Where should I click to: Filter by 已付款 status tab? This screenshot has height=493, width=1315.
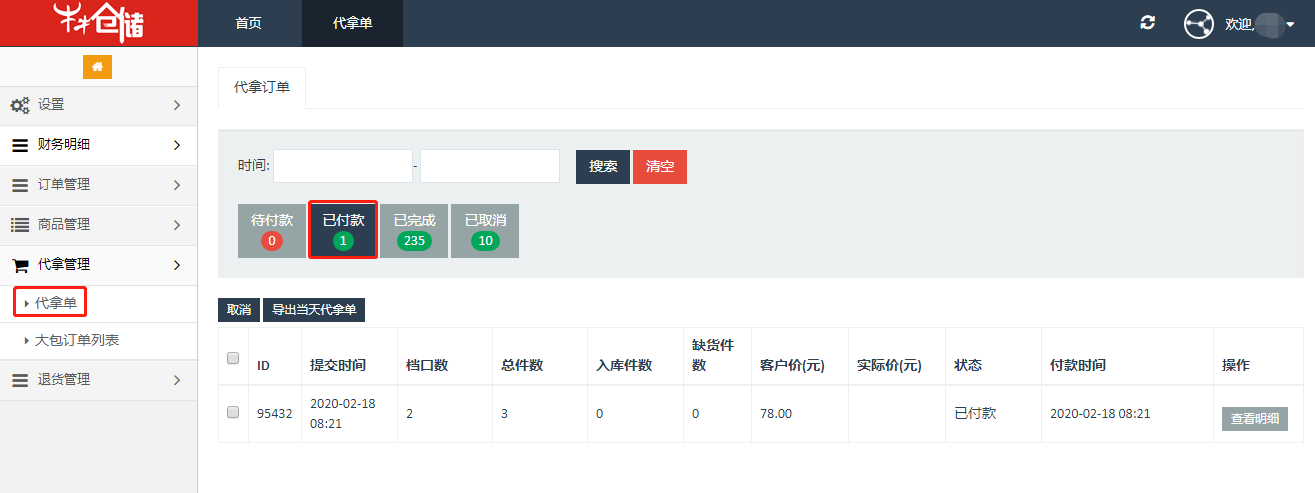[x=343, y=231]
